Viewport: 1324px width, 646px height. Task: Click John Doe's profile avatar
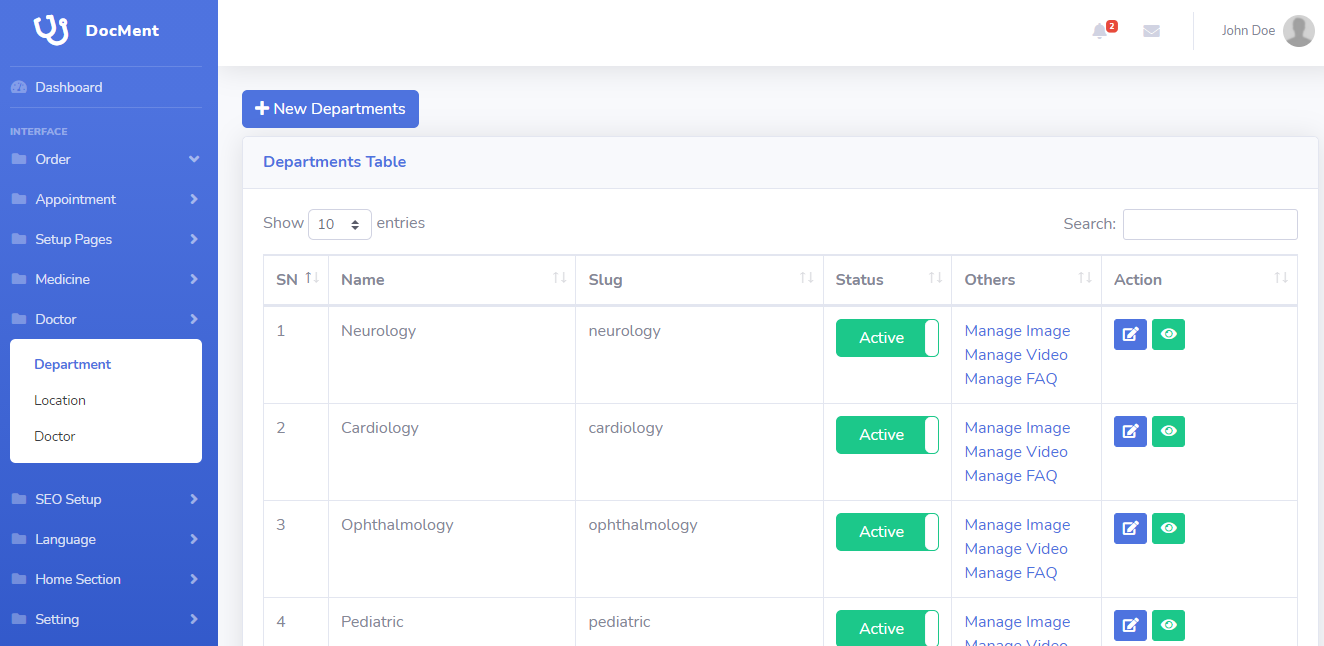pos(1298,31)
